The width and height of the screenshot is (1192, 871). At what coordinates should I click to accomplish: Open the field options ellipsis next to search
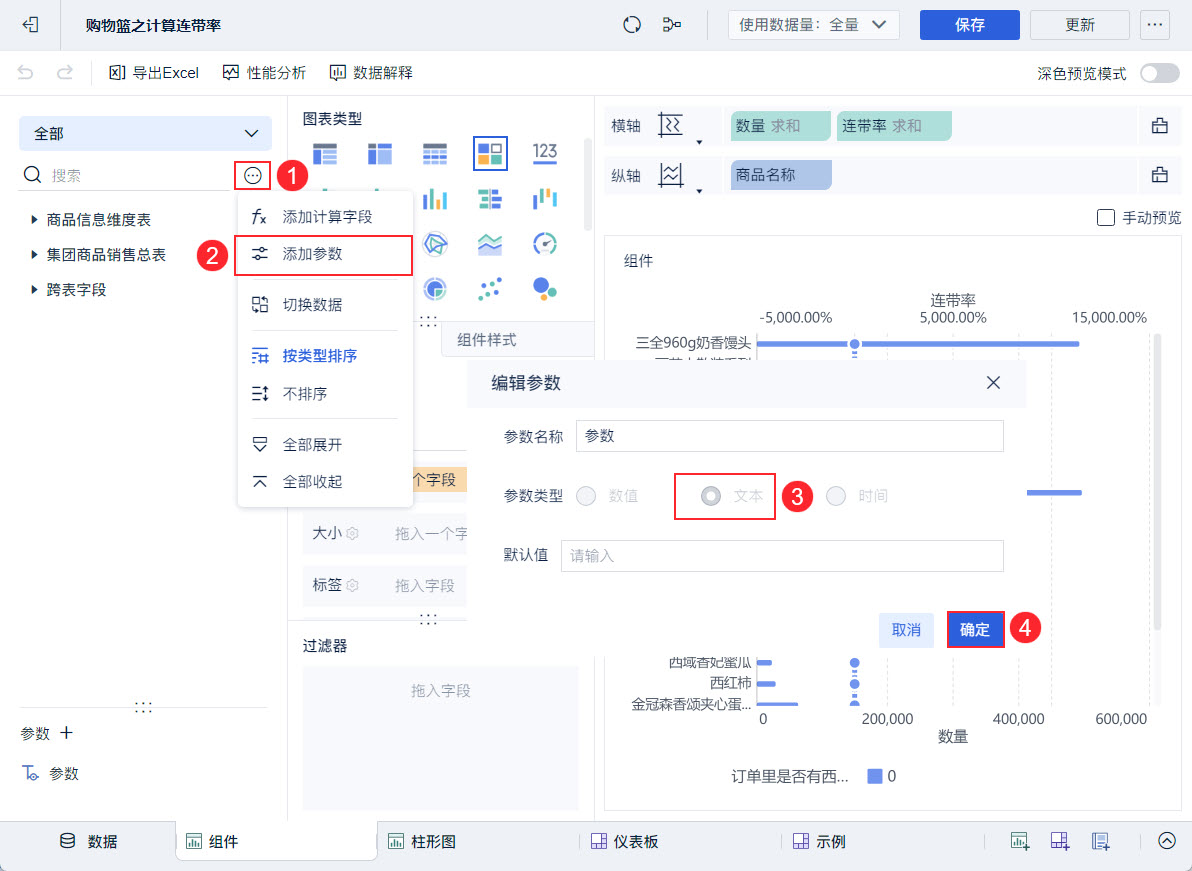click(x=253, y=176)
